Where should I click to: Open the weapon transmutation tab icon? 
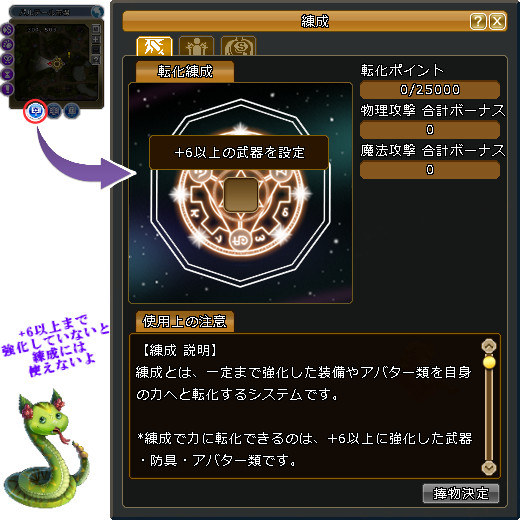coord(154,46)
